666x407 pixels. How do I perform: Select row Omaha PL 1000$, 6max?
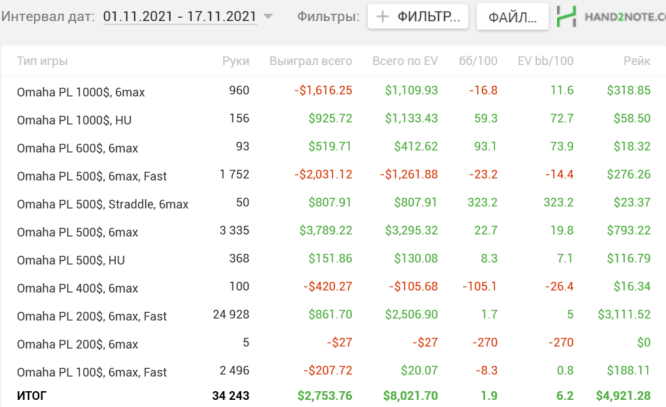pos(333,91)
